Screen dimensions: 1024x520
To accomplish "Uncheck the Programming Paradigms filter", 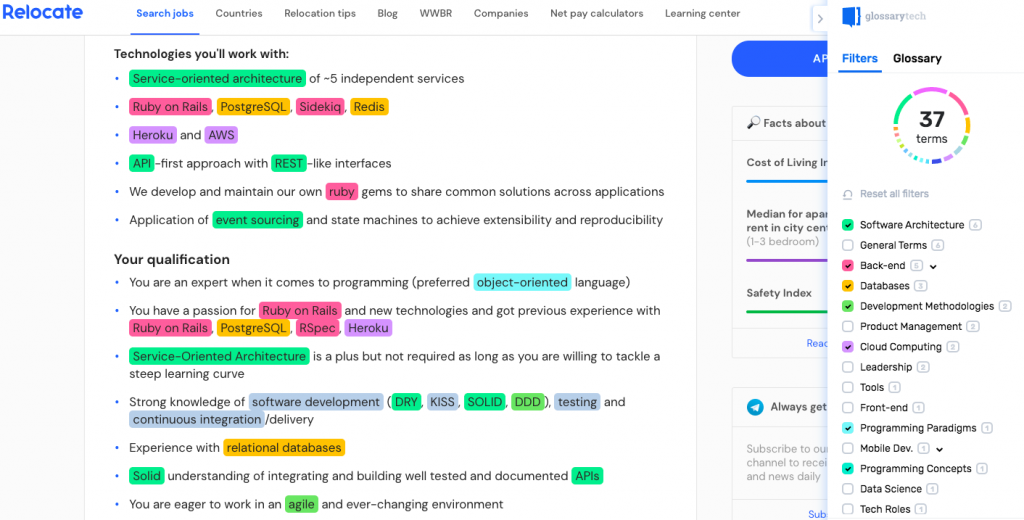I will [848, 429].
